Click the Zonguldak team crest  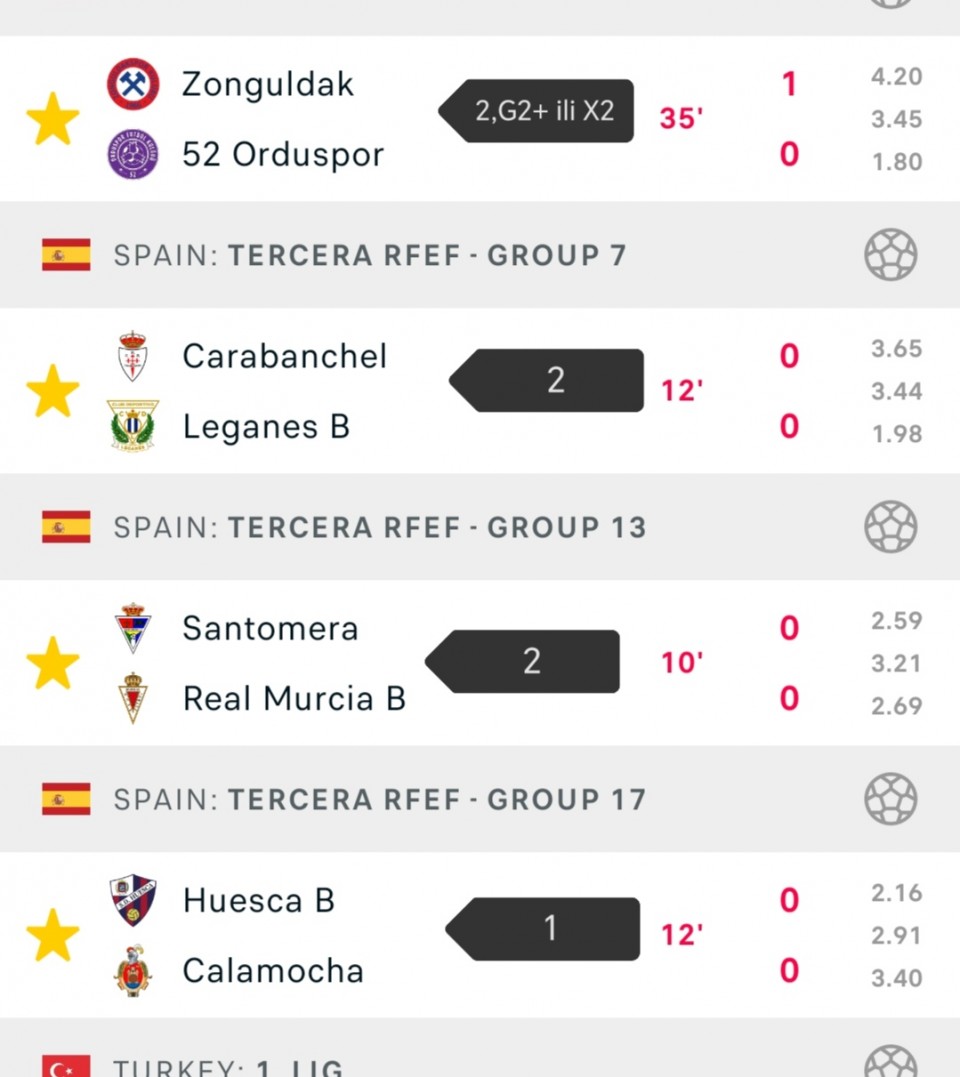pyautogui.click(x=133, y=84)
